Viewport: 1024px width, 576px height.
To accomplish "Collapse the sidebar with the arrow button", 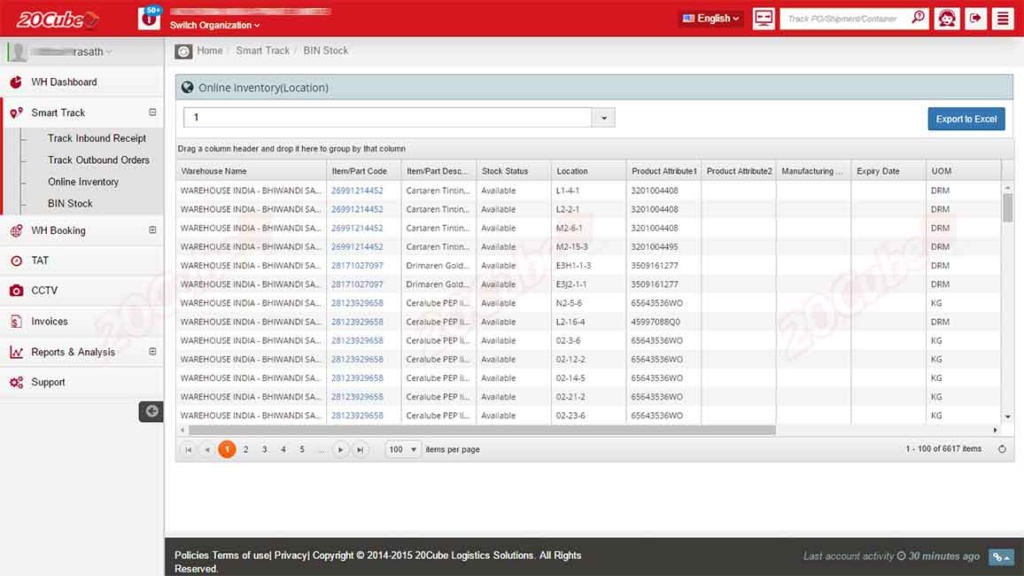I will coord(151,411).
